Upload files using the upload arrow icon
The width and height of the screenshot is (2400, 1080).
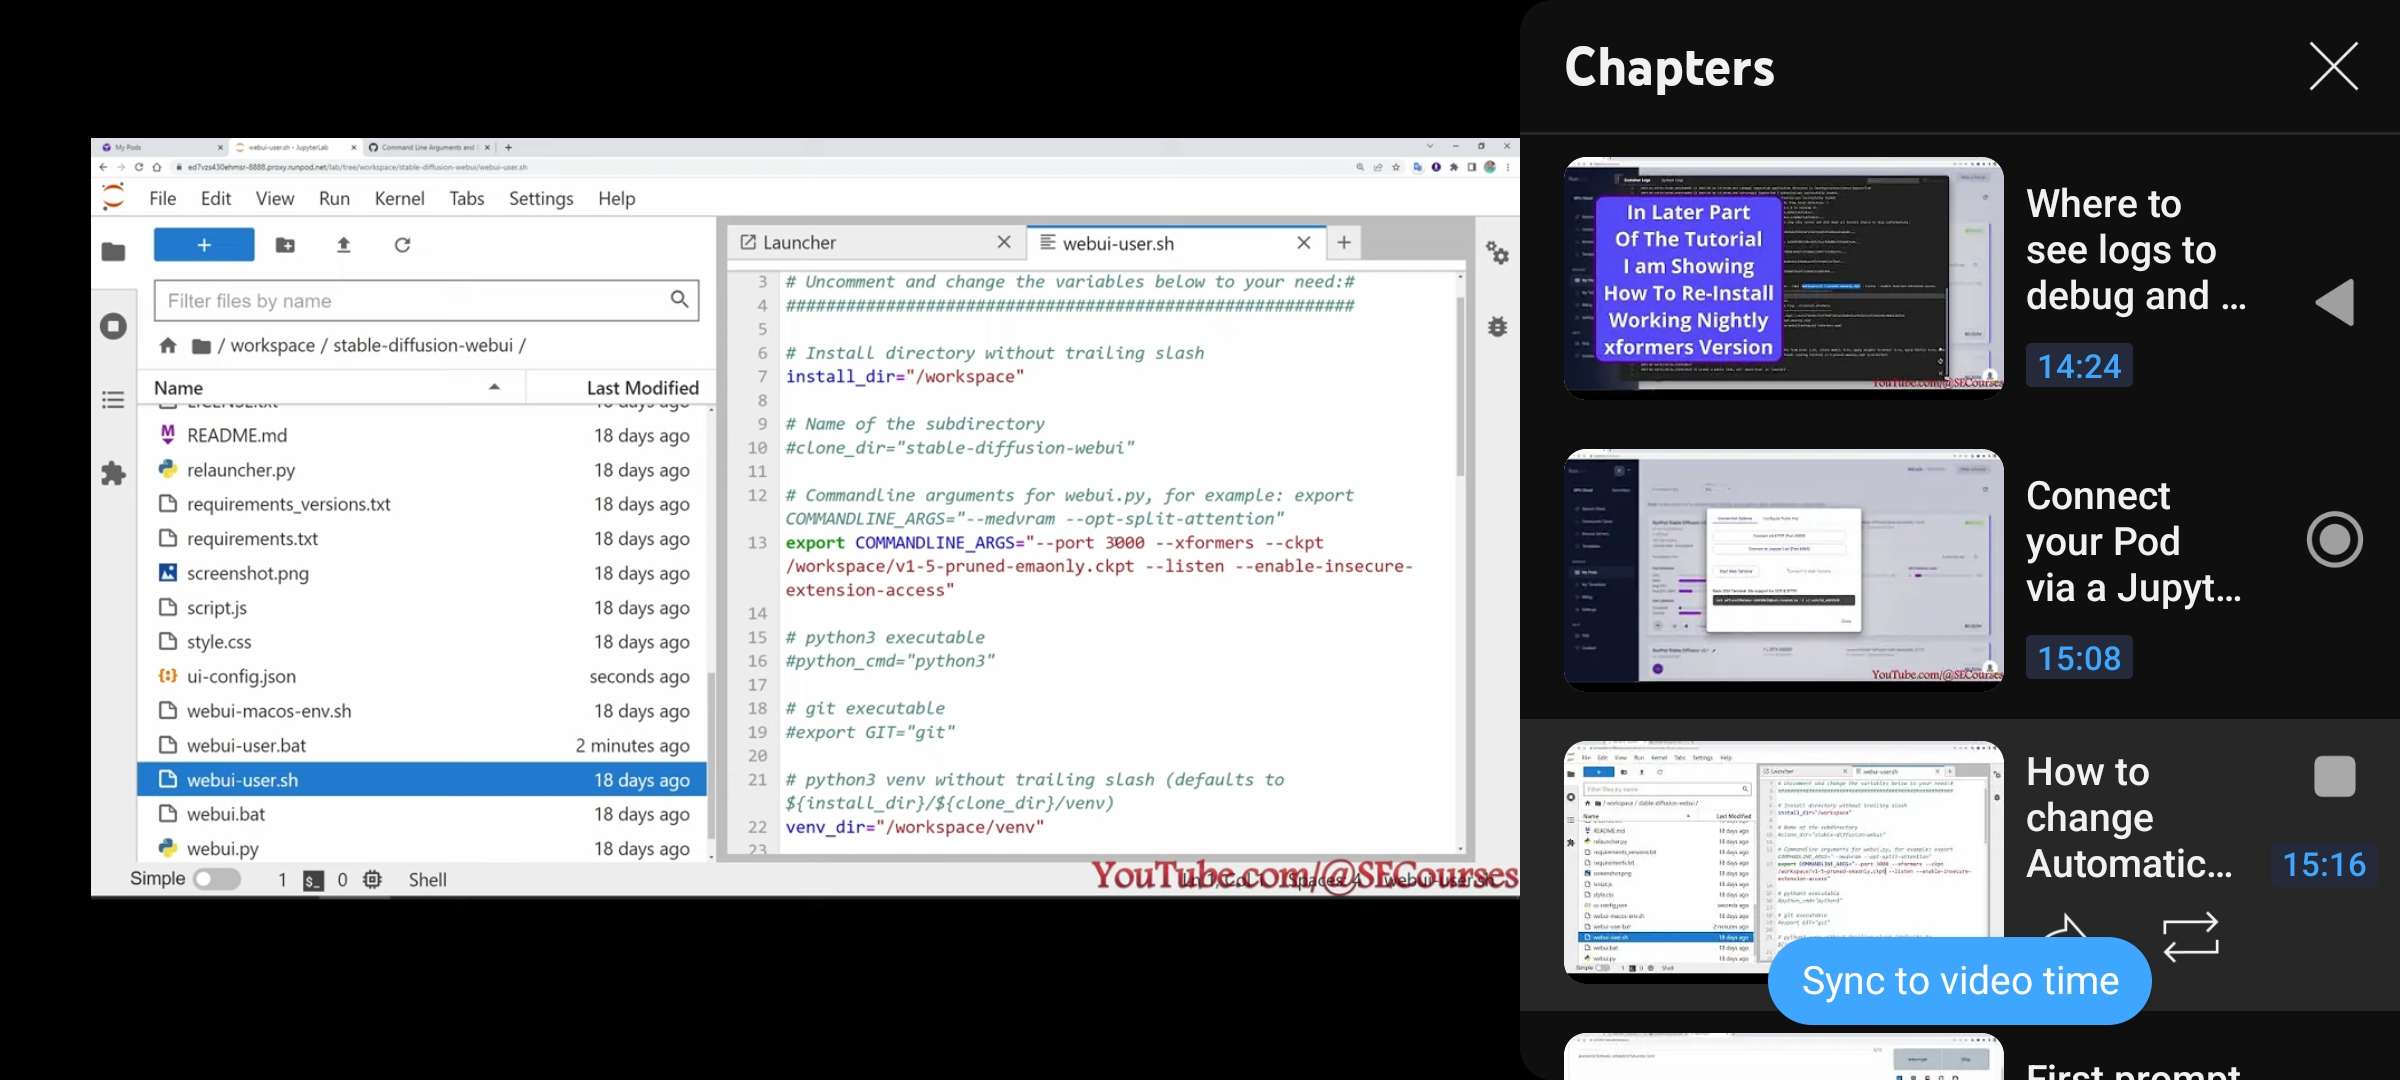tap(344, 245)
